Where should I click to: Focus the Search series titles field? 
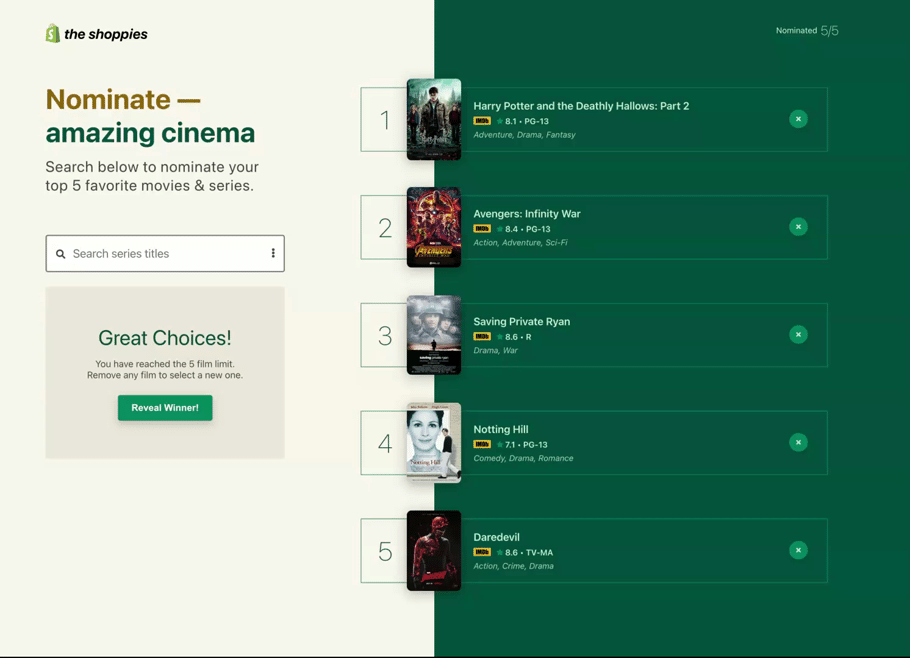click(165, 254)
